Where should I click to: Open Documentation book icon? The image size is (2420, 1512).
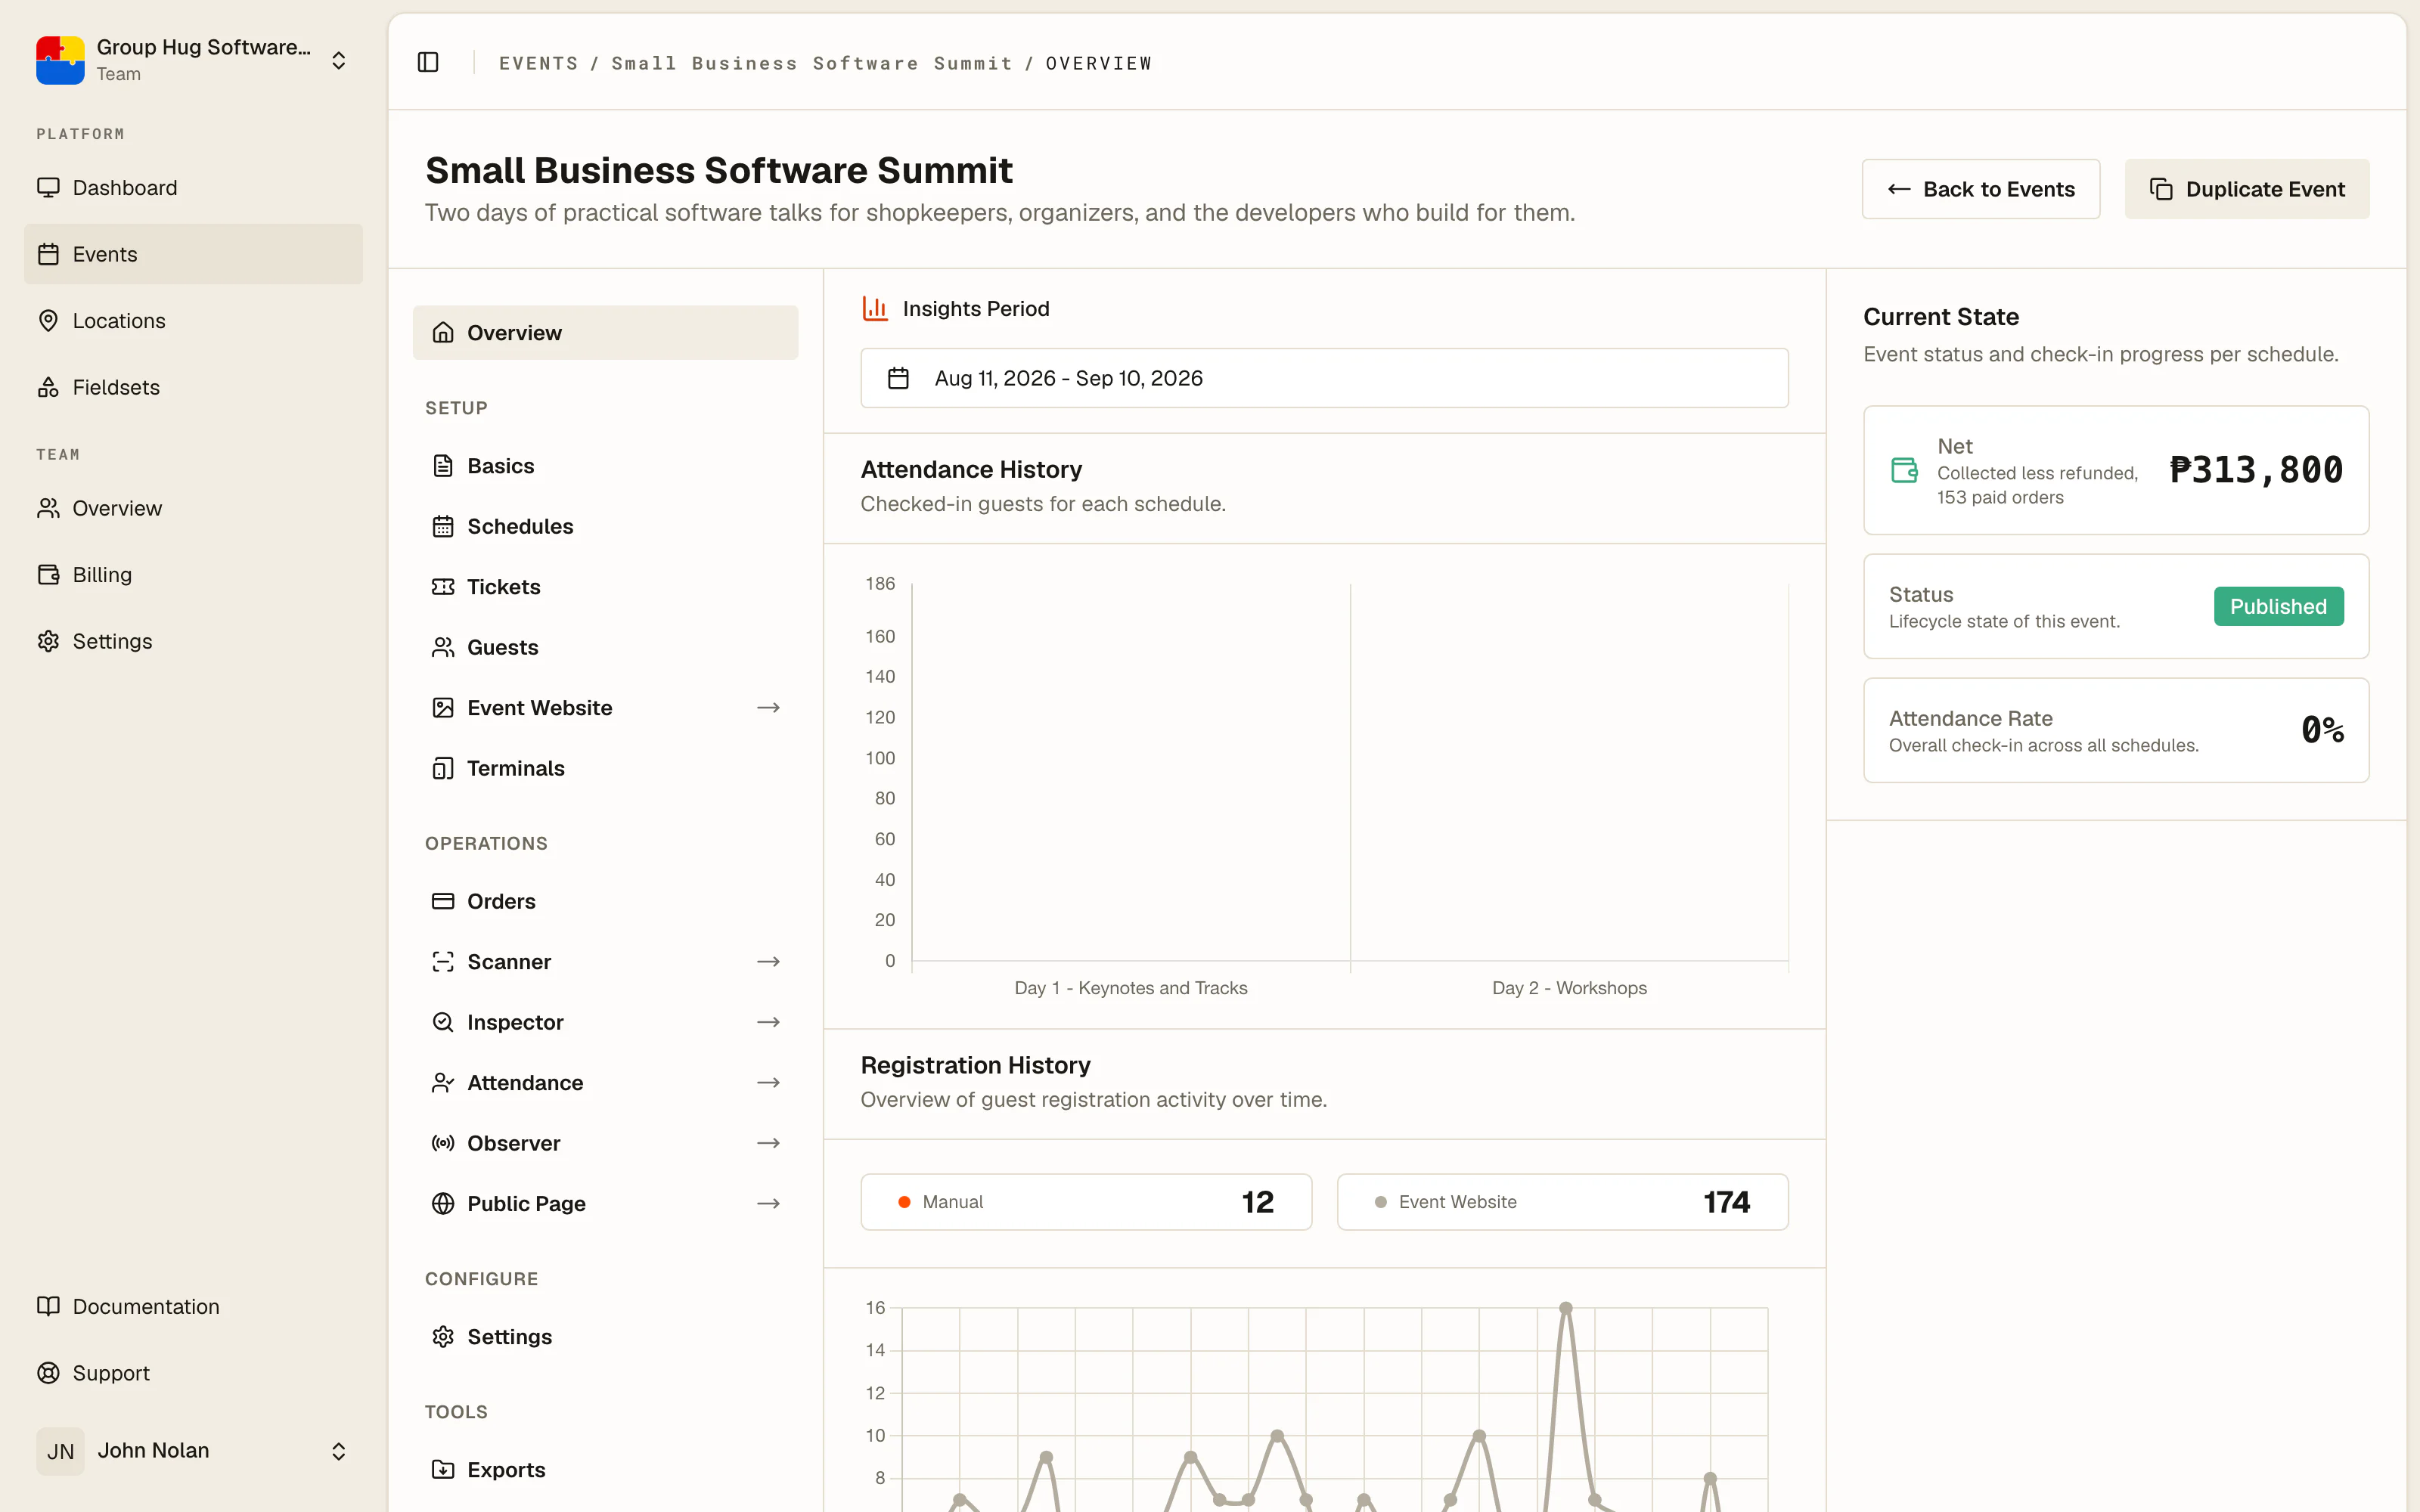click(x=48, y=1306)
